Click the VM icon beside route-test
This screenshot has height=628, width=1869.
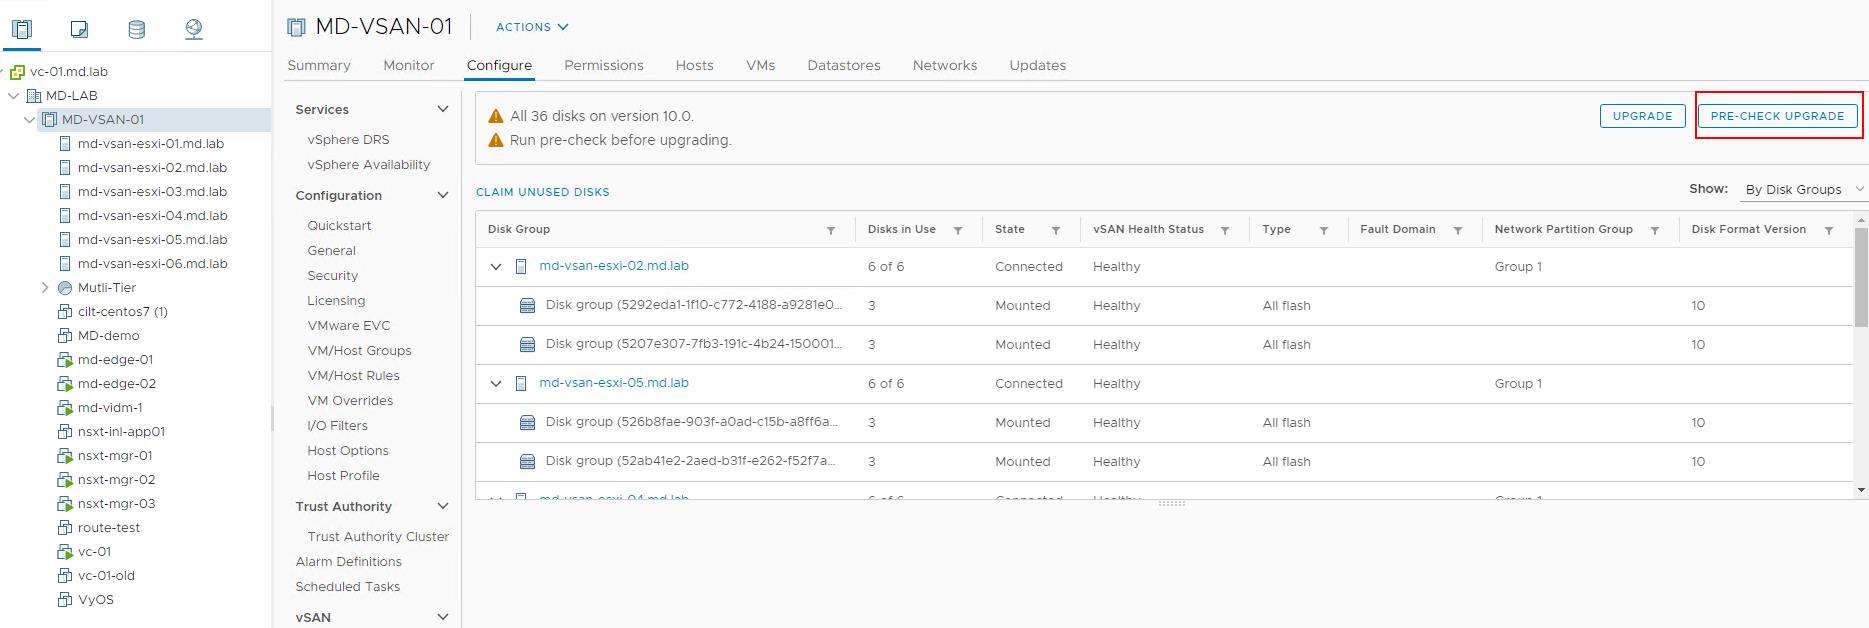coord(65,528)
